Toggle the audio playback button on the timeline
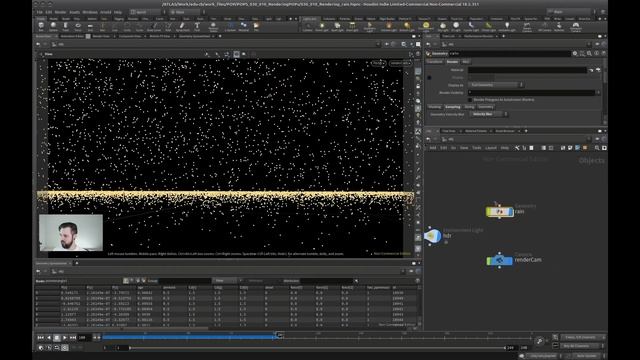 [49, 348]
